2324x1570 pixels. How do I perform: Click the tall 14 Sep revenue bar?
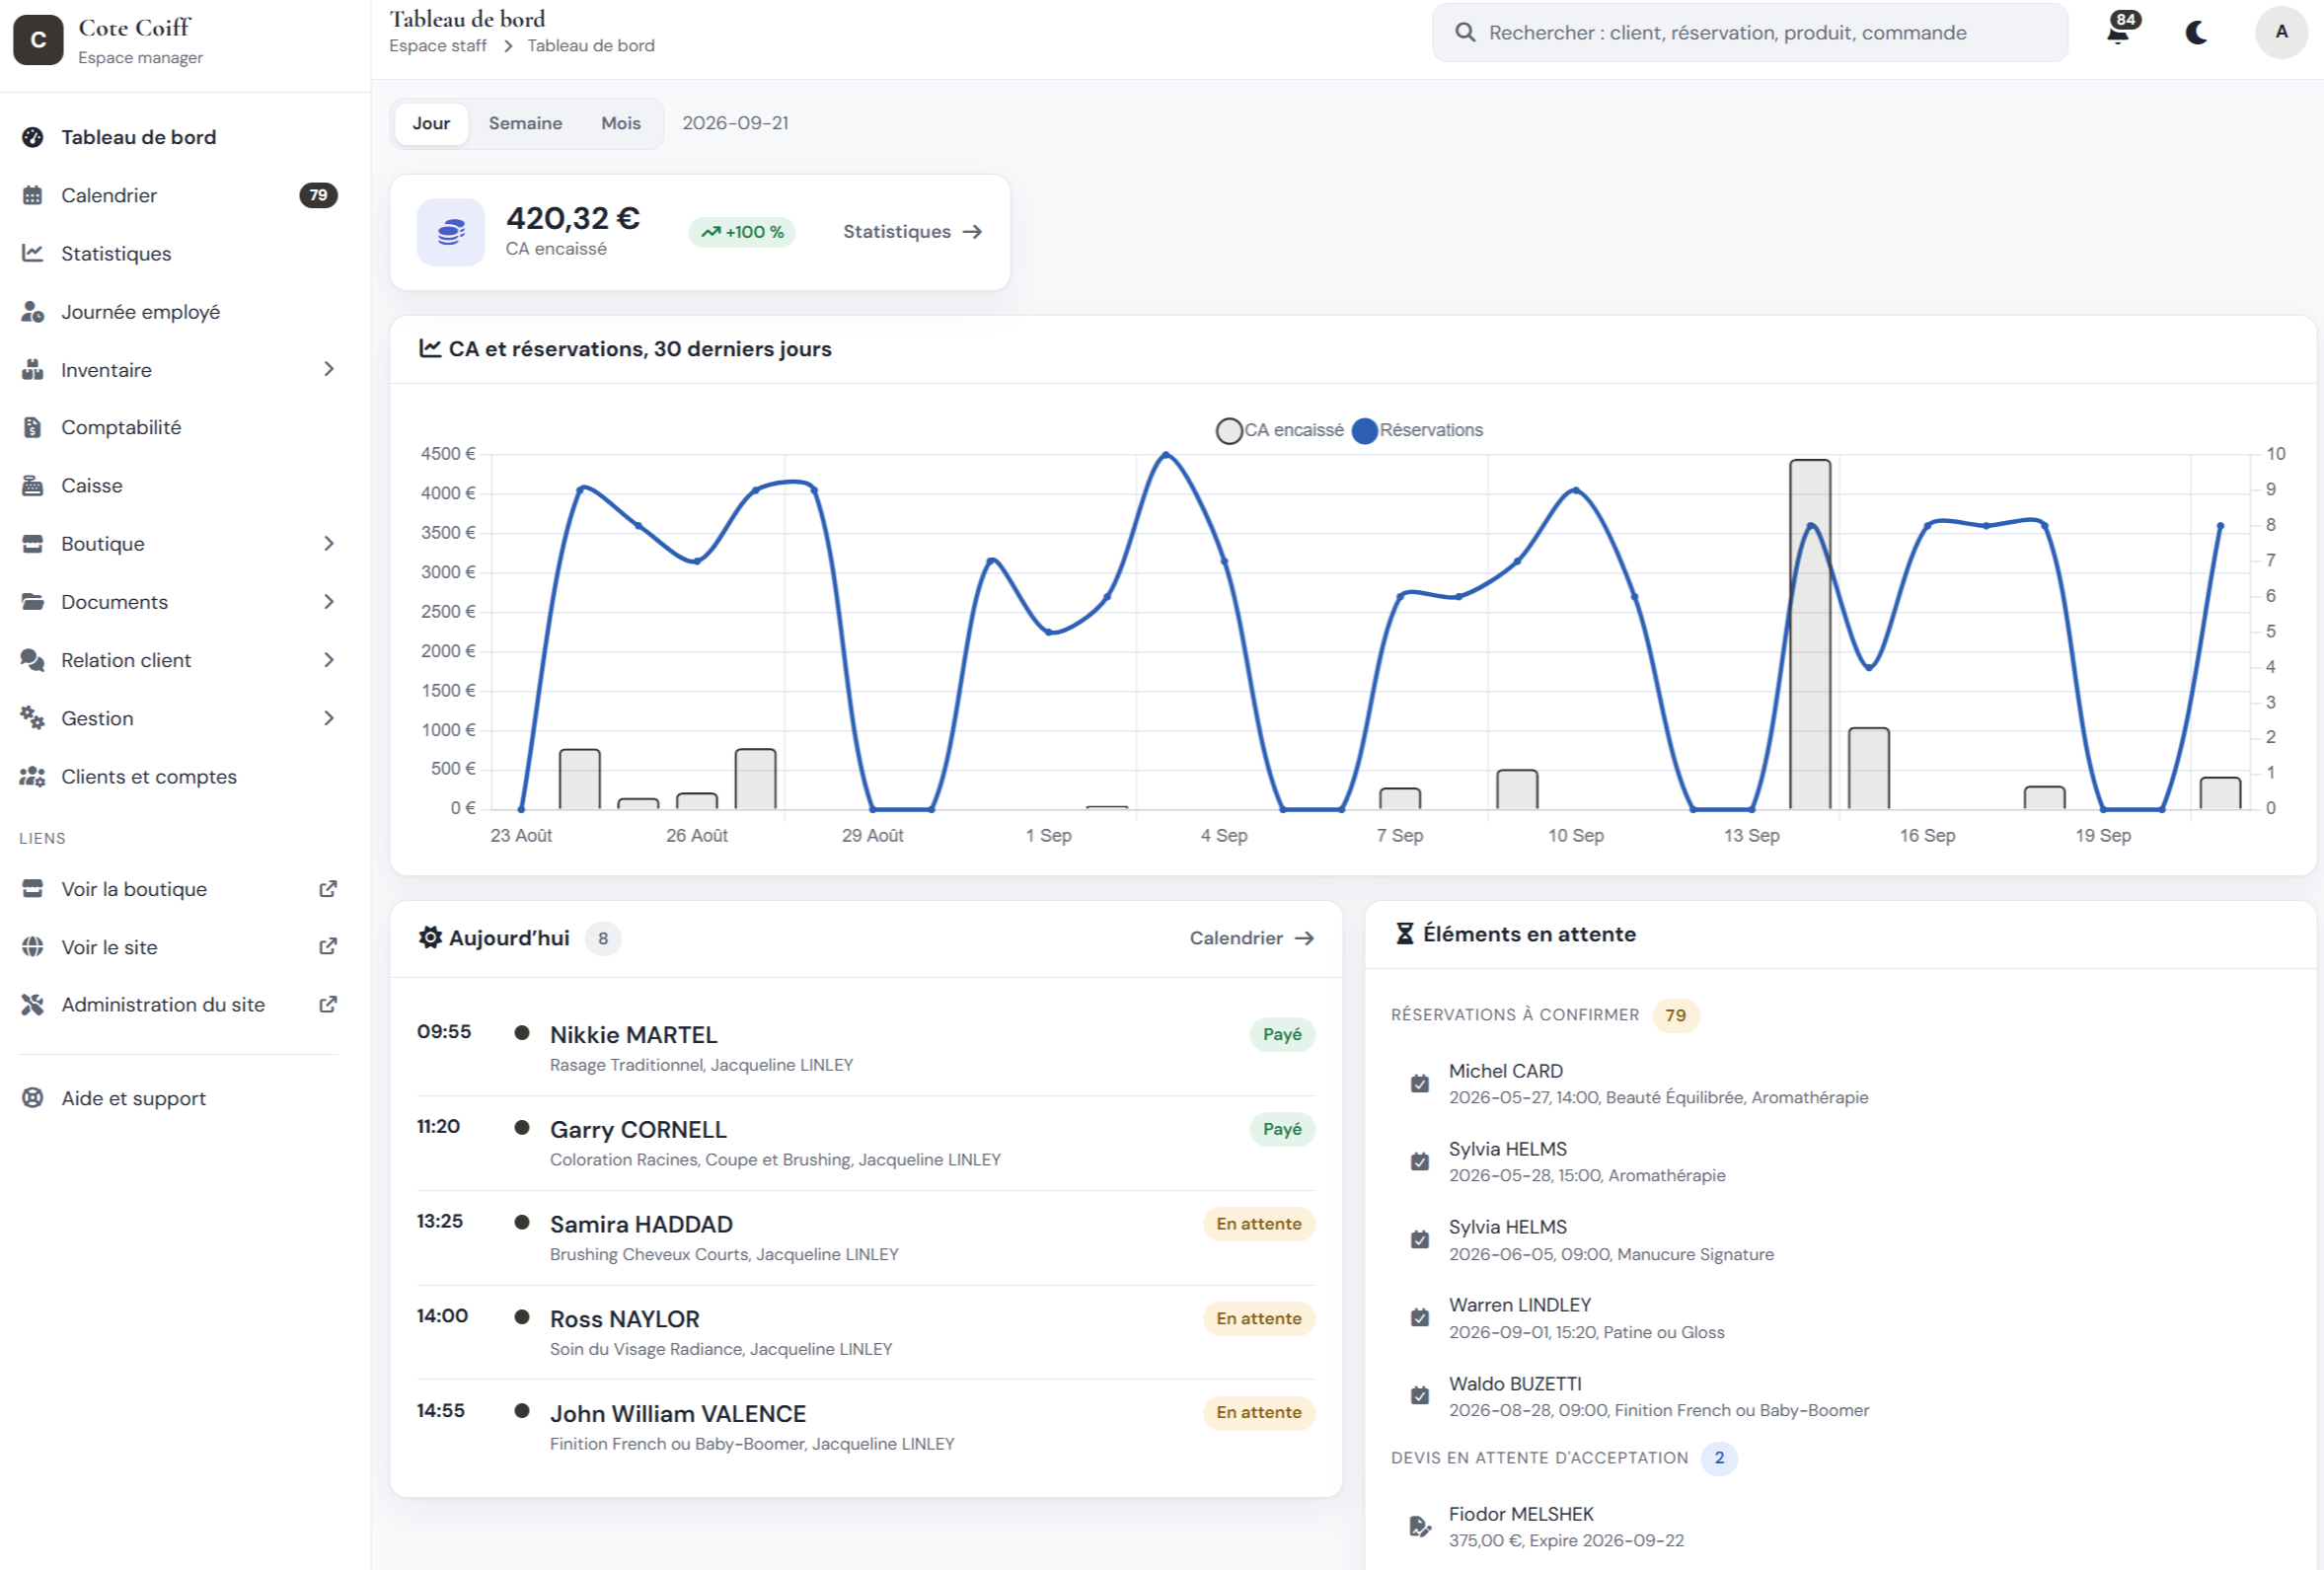click(1810, 634)
